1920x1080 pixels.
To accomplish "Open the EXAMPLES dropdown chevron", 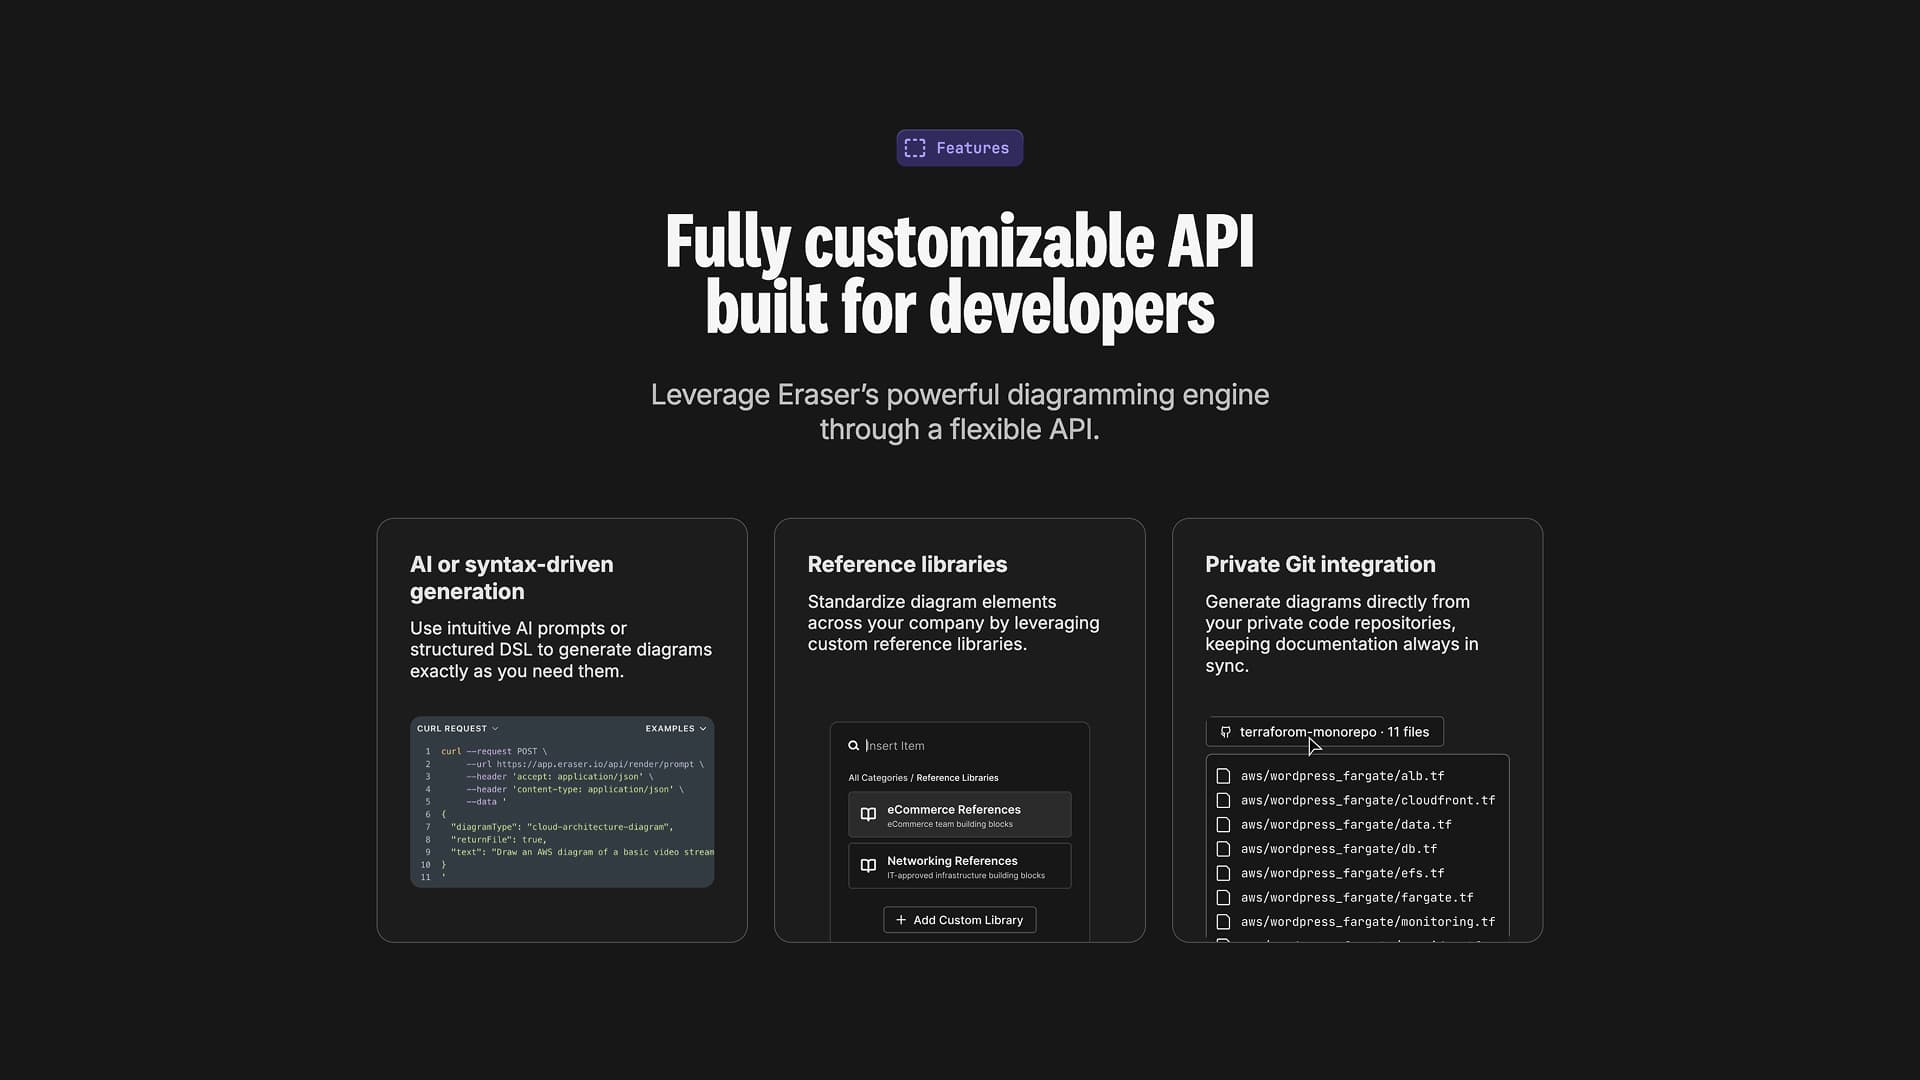I will tap(703, 729).
